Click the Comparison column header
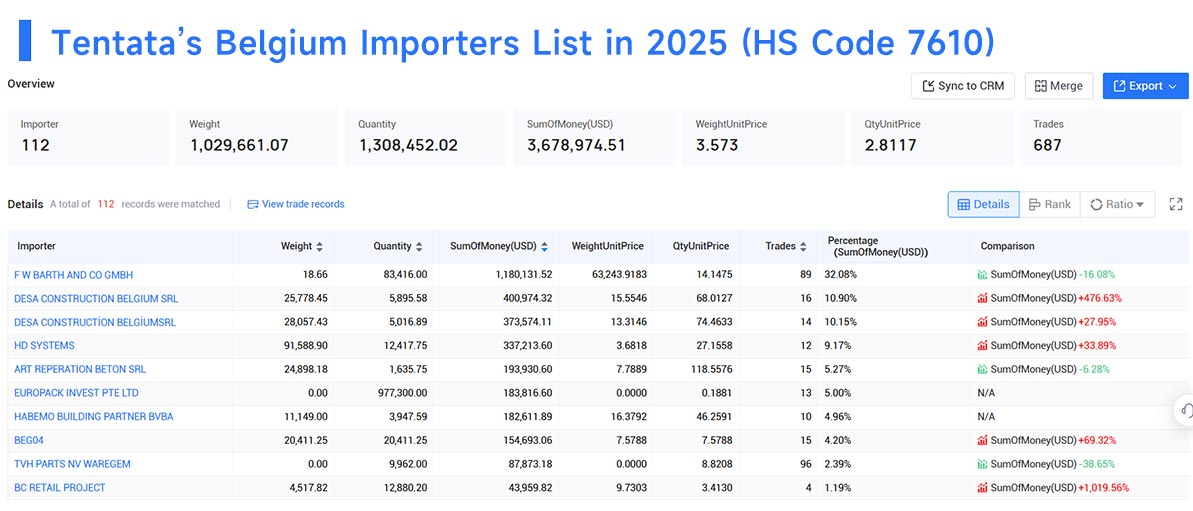Image resolution: width=1193 pixels, height=511 pixels. (x=1007, y=246)
